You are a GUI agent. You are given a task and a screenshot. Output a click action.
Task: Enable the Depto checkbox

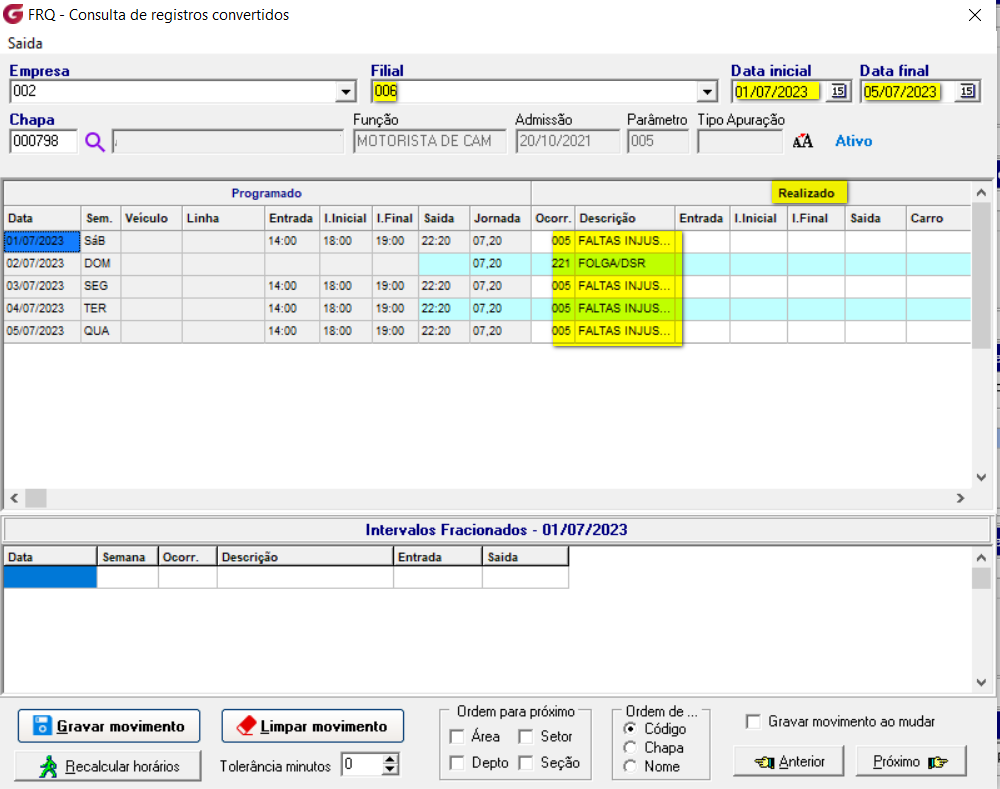457,763
